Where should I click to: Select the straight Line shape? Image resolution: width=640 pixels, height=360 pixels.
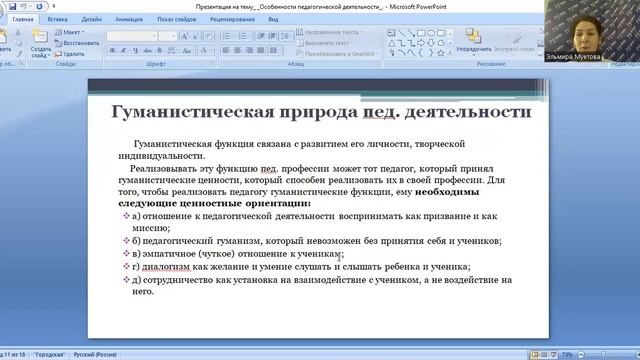click(402, 33)
